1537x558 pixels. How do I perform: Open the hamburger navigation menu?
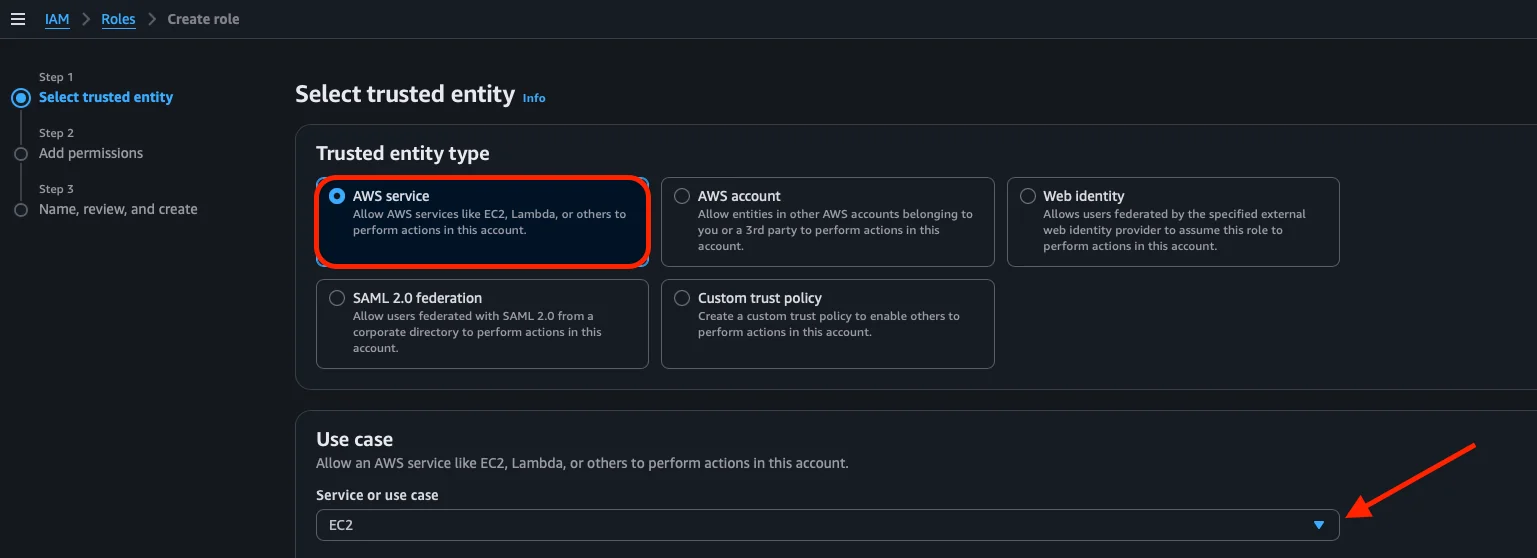(x=17, y=19)
